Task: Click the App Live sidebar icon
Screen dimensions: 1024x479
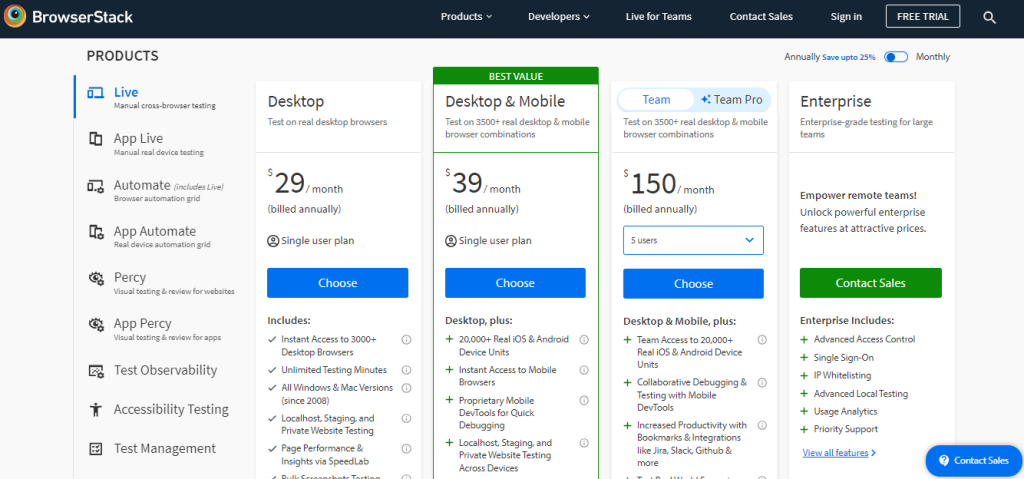Action: [95, 139]
